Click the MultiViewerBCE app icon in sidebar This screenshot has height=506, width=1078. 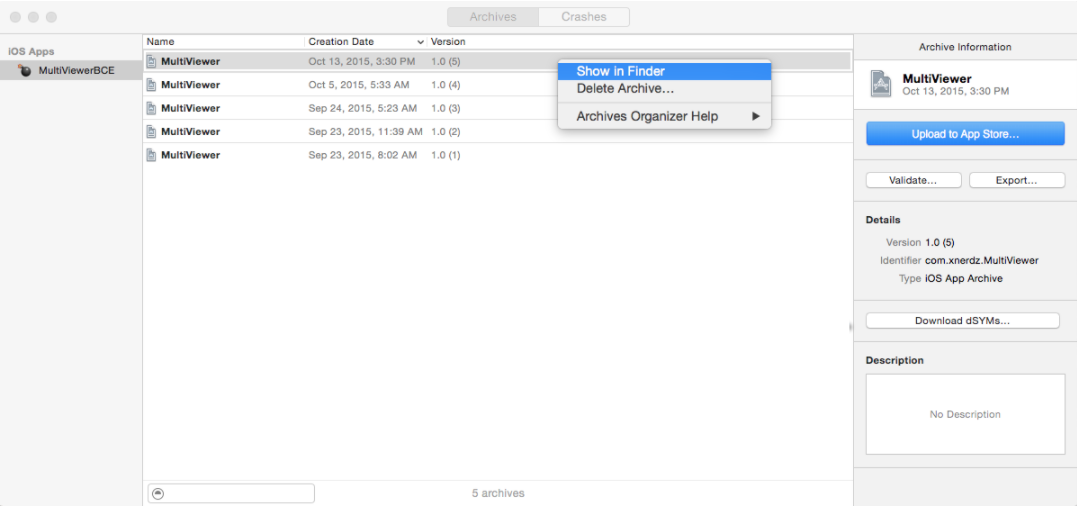pyautogui.click(x=25, y=70)
